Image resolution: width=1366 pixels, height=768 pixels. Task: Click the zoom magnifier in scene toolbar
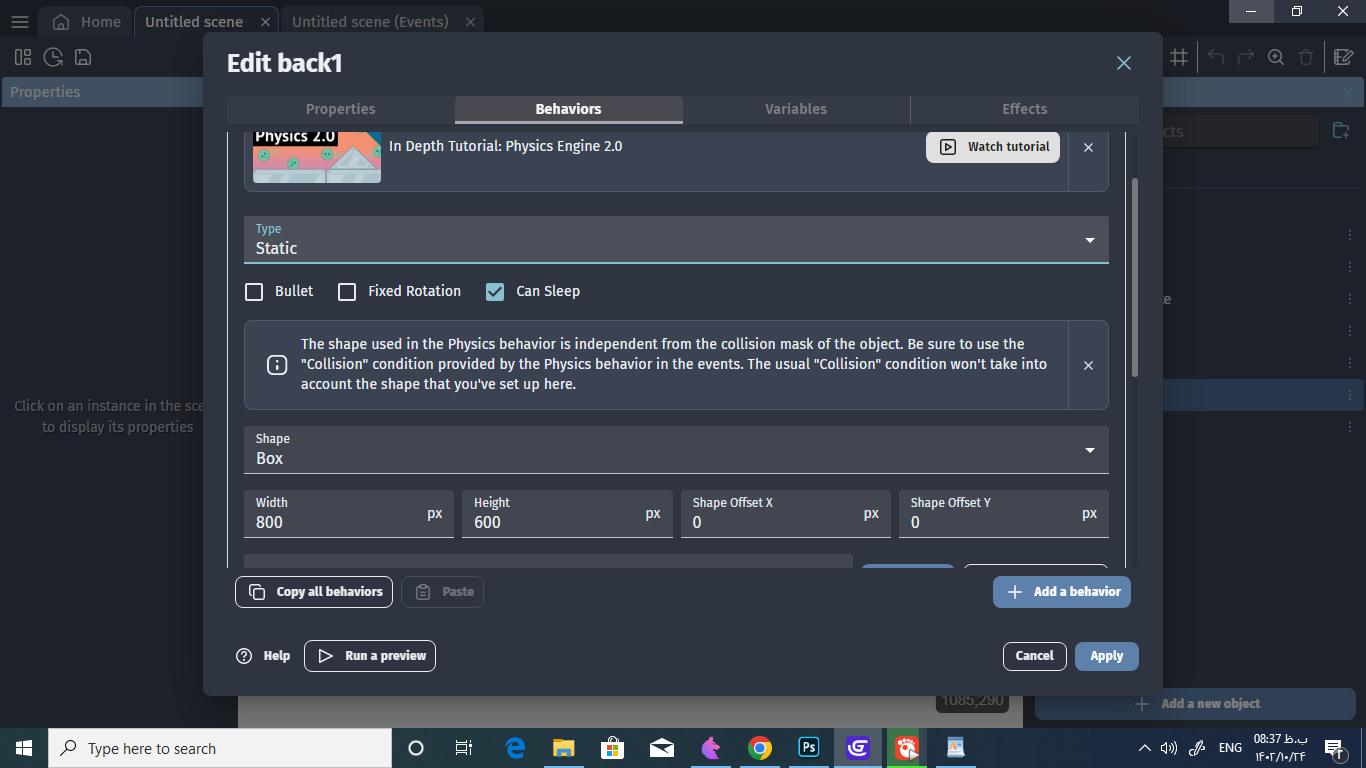pyautogui.click(x=1276, y=57)
